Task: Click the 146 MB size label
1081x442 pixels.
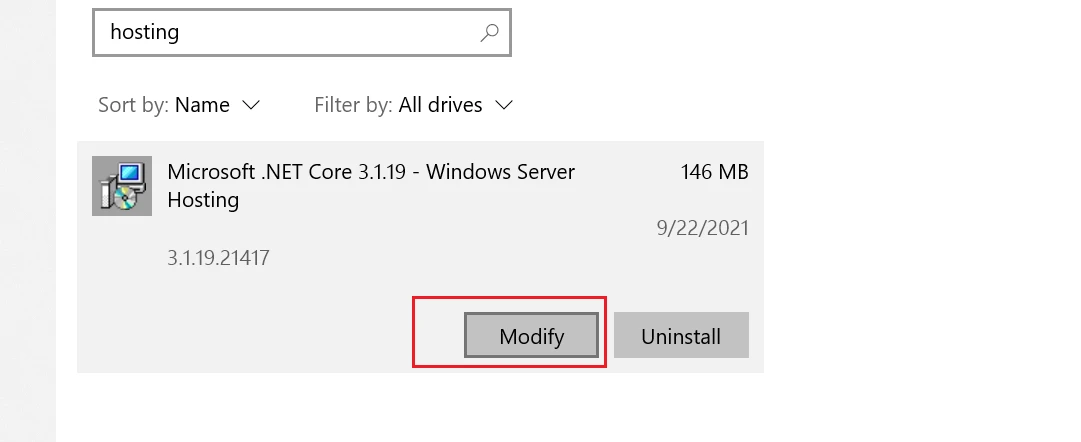Action: [714, 172]
